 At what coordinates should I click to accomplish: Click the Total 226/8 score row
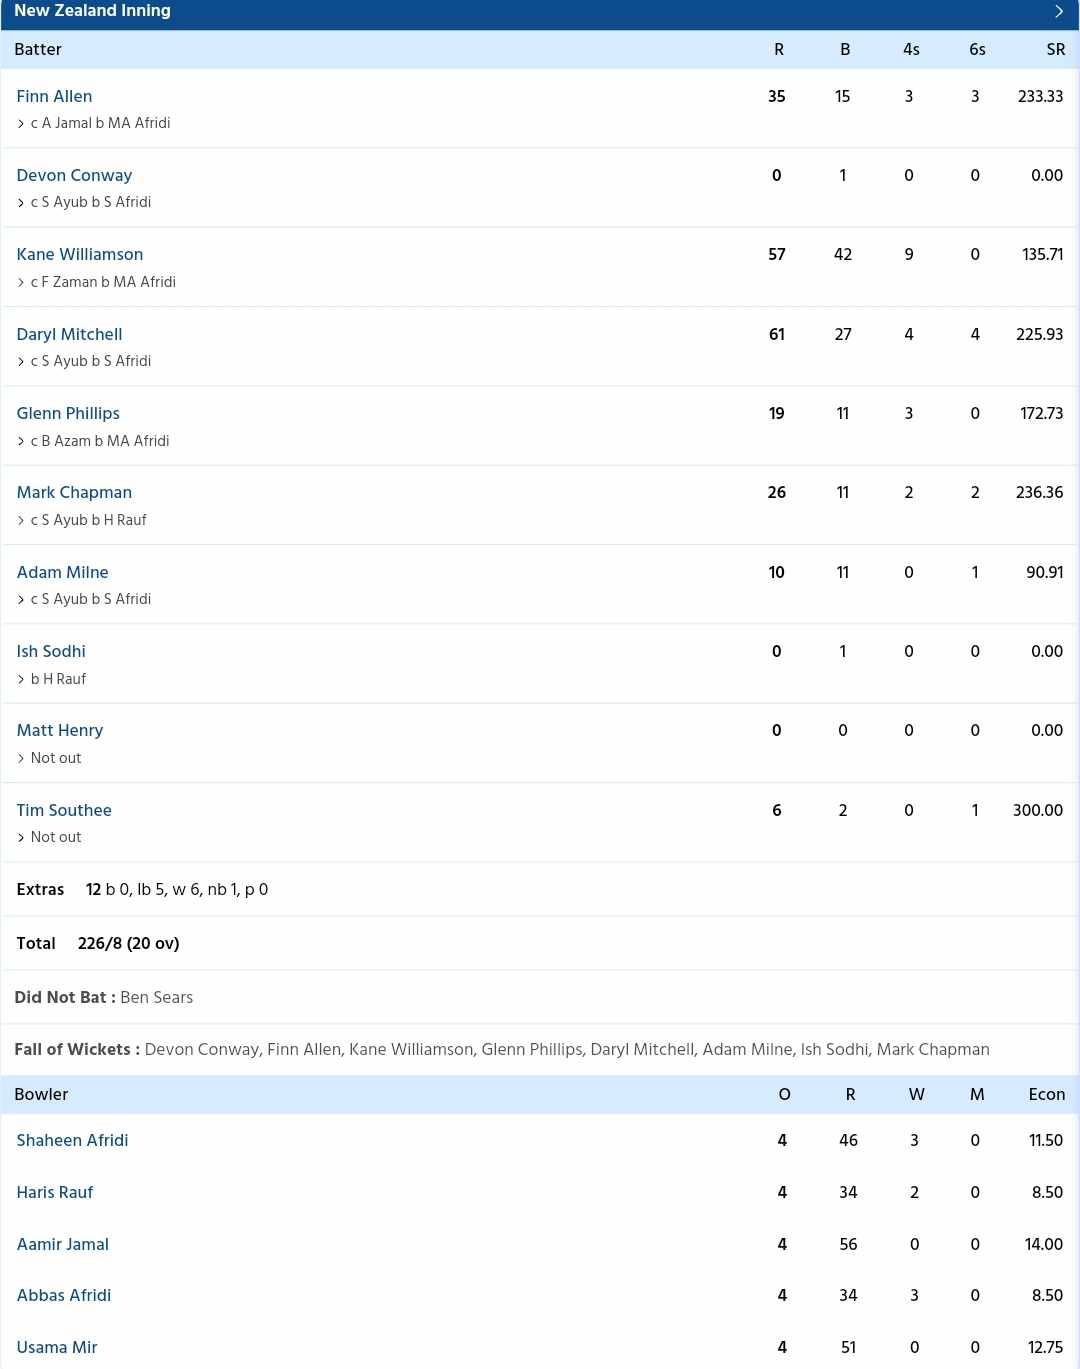128,943
